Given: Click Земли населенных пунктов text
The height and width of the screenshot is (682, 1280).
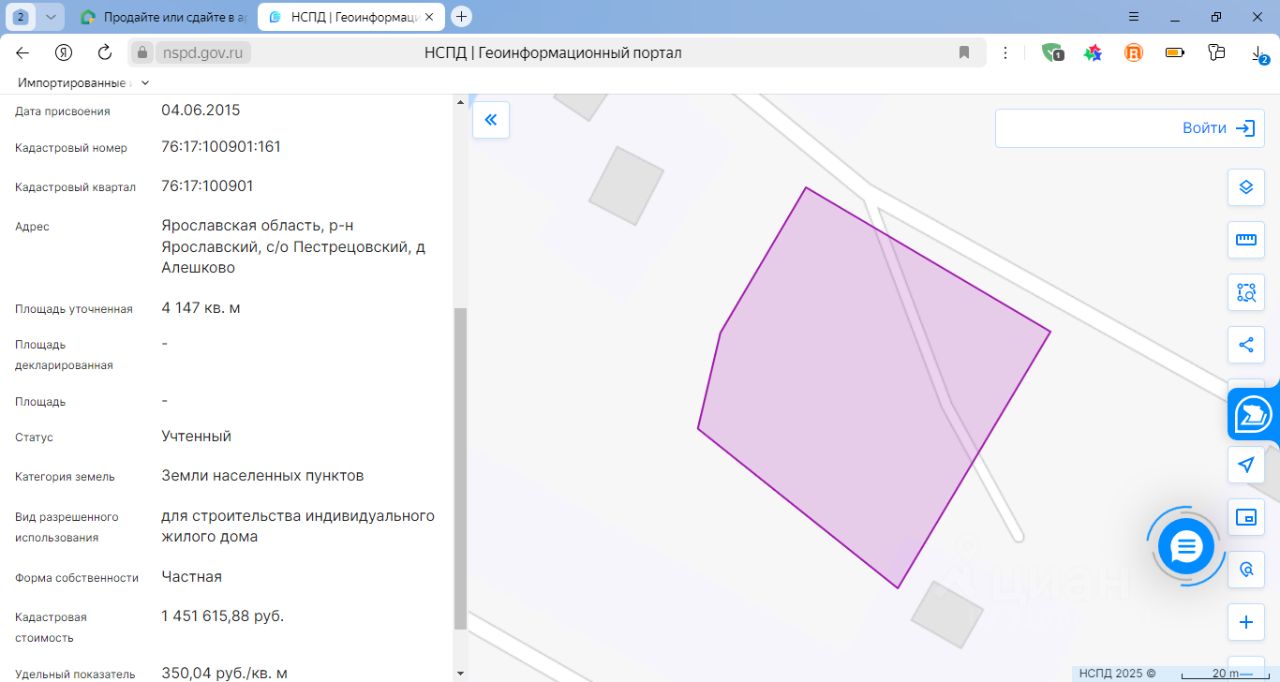Looking at the screenshot, I should [x=262, y=476].
